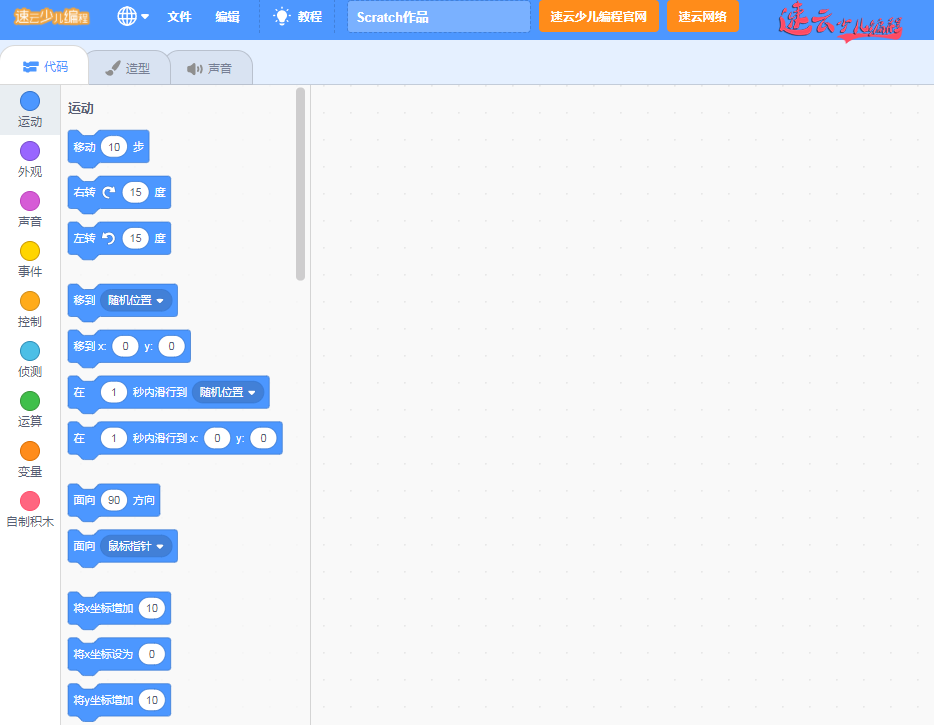Viewport: 934px width, 725px height.
Task: Click the 速云少儿编程 logo at top left
Action: pyautogui.click(x=51, y=16)
